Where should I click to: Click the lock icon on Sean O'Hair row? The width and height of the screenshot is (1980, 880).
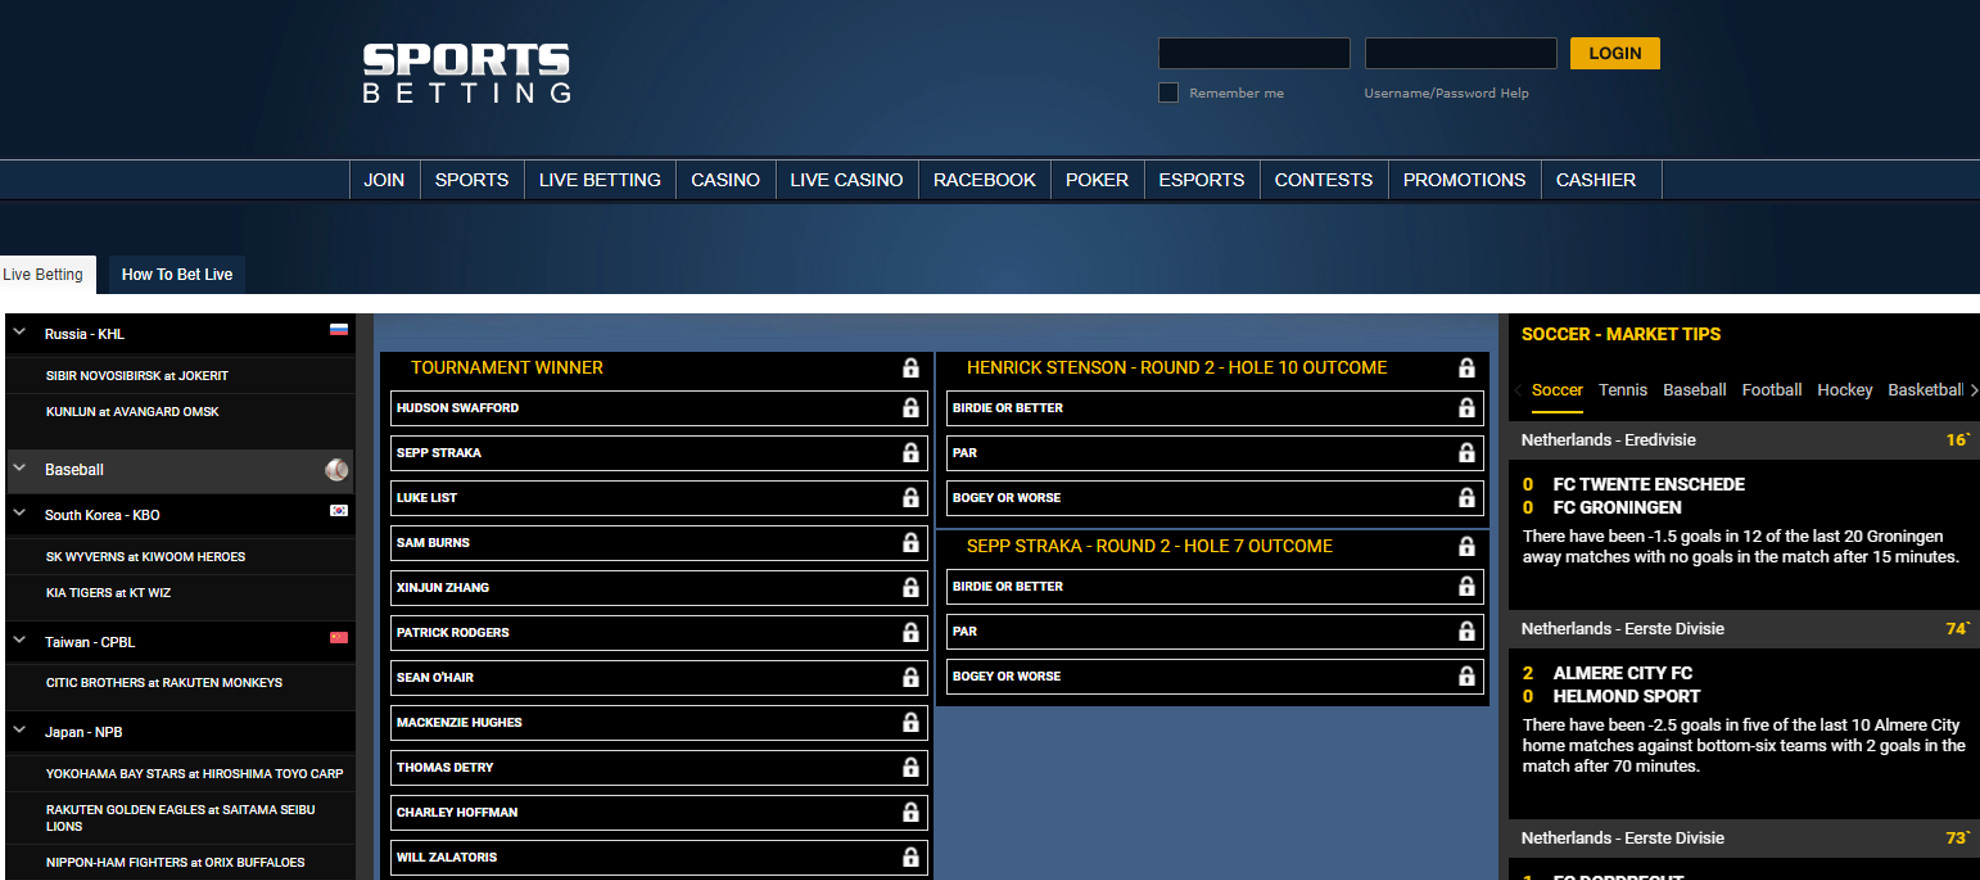point(910,678)
